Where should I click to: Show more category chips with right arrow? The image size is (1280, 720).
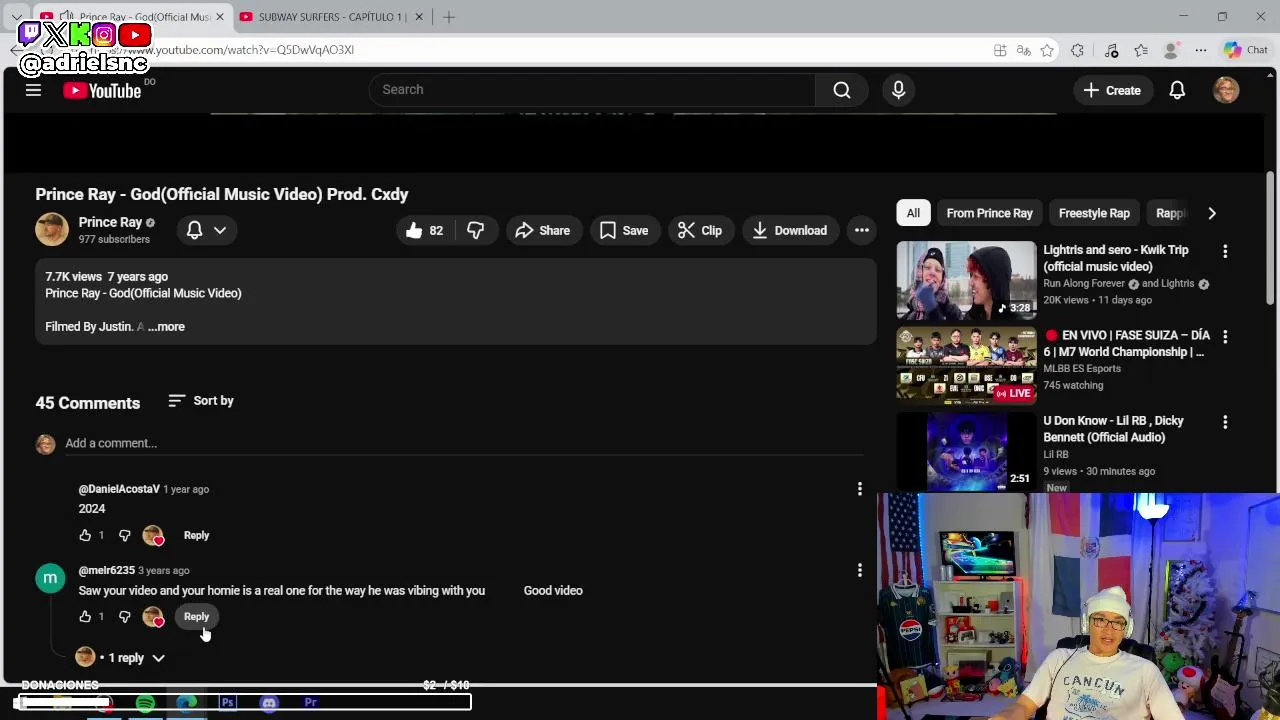point(1211,213)
